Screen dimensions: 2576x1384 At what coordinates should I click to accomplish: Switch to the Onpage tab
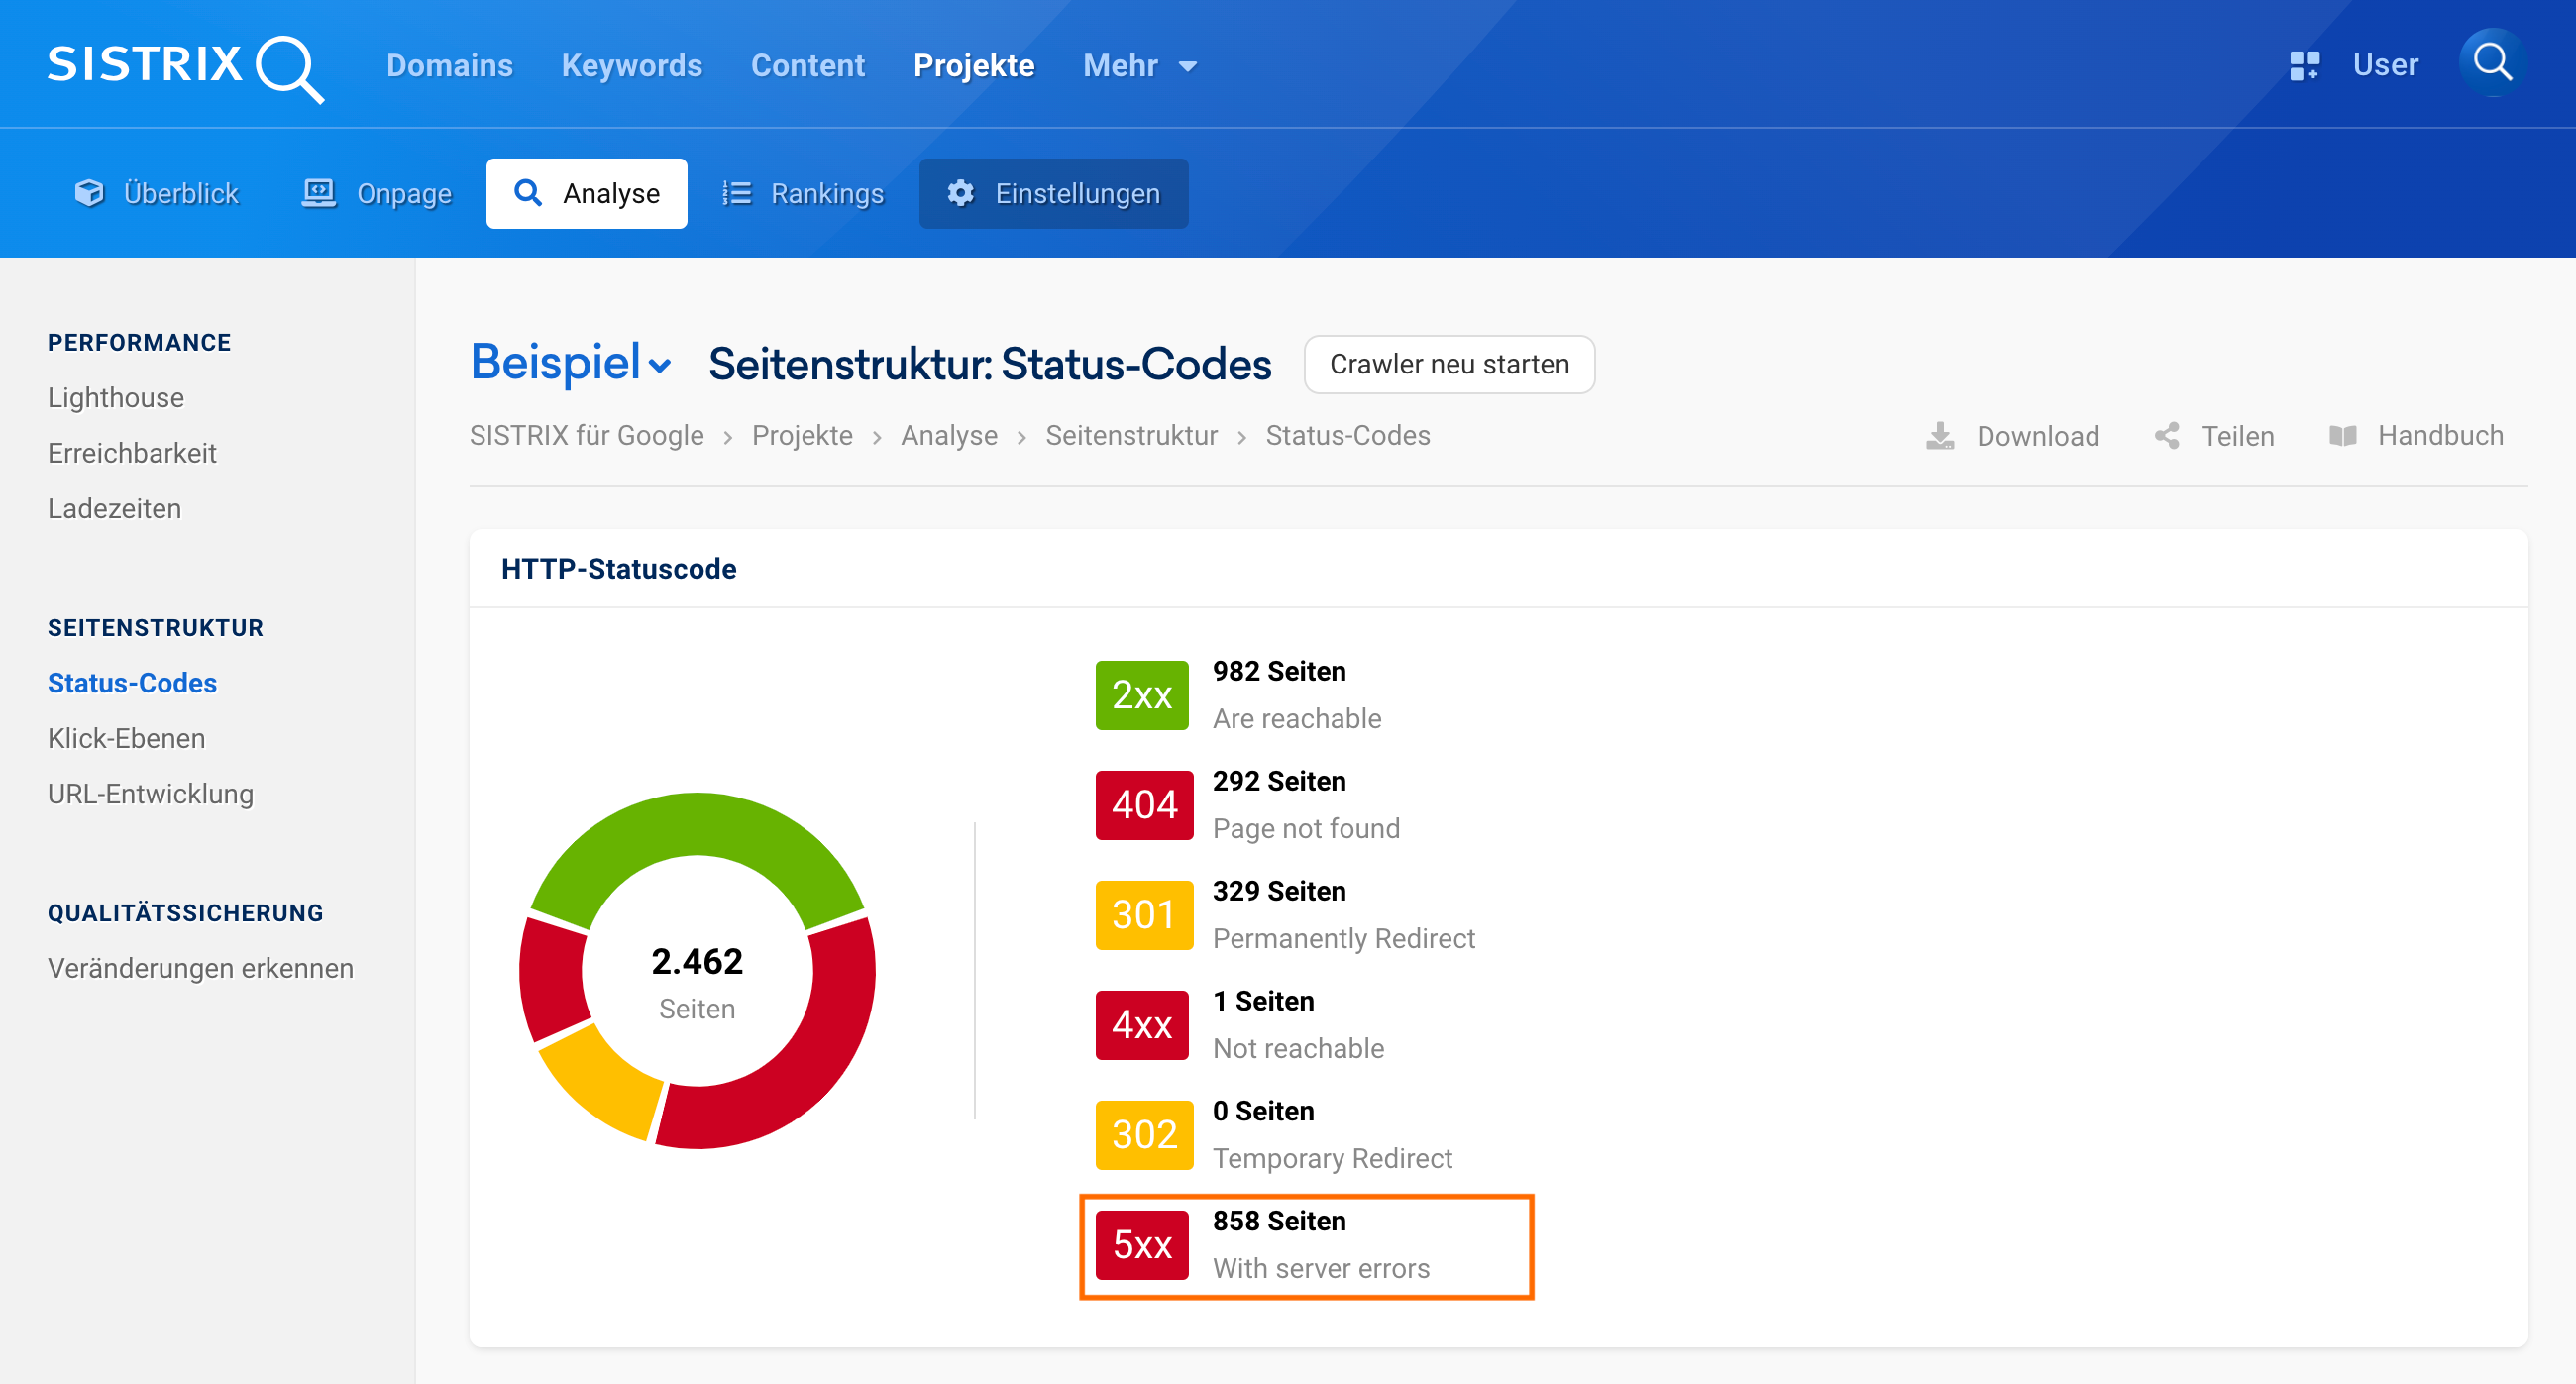(x=377, y=194)
